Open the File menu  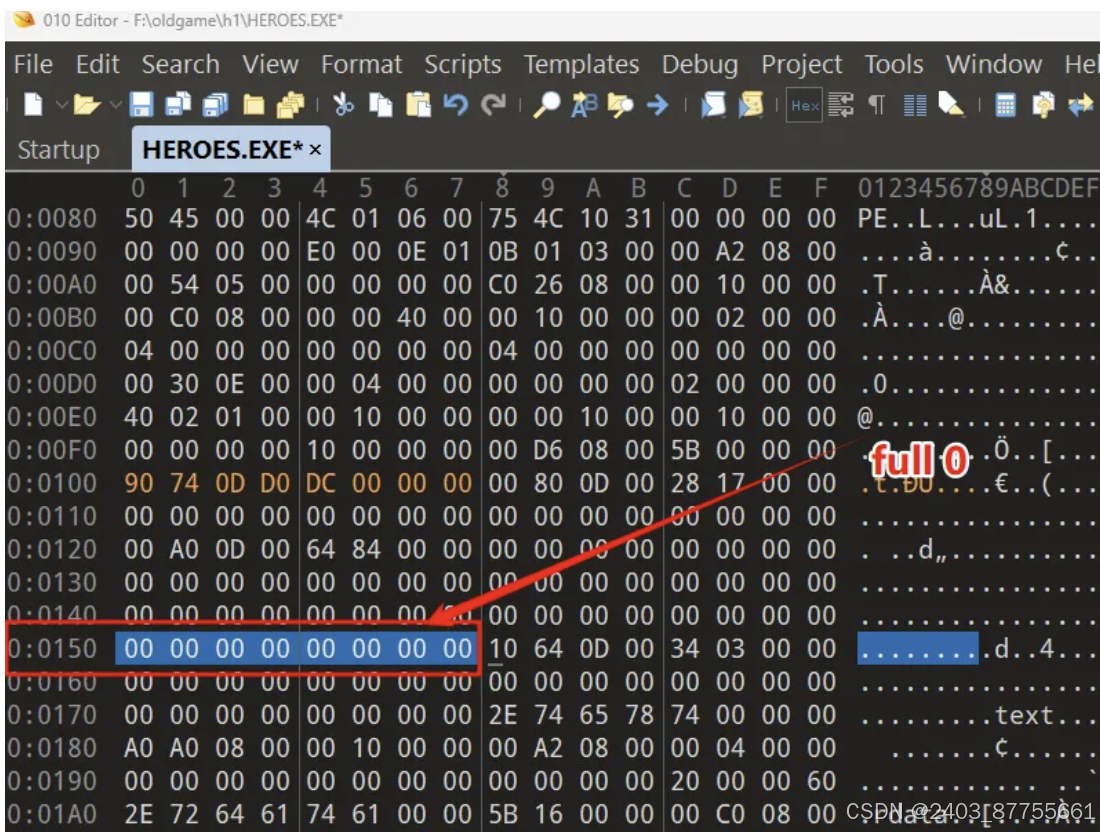(33, 65)
